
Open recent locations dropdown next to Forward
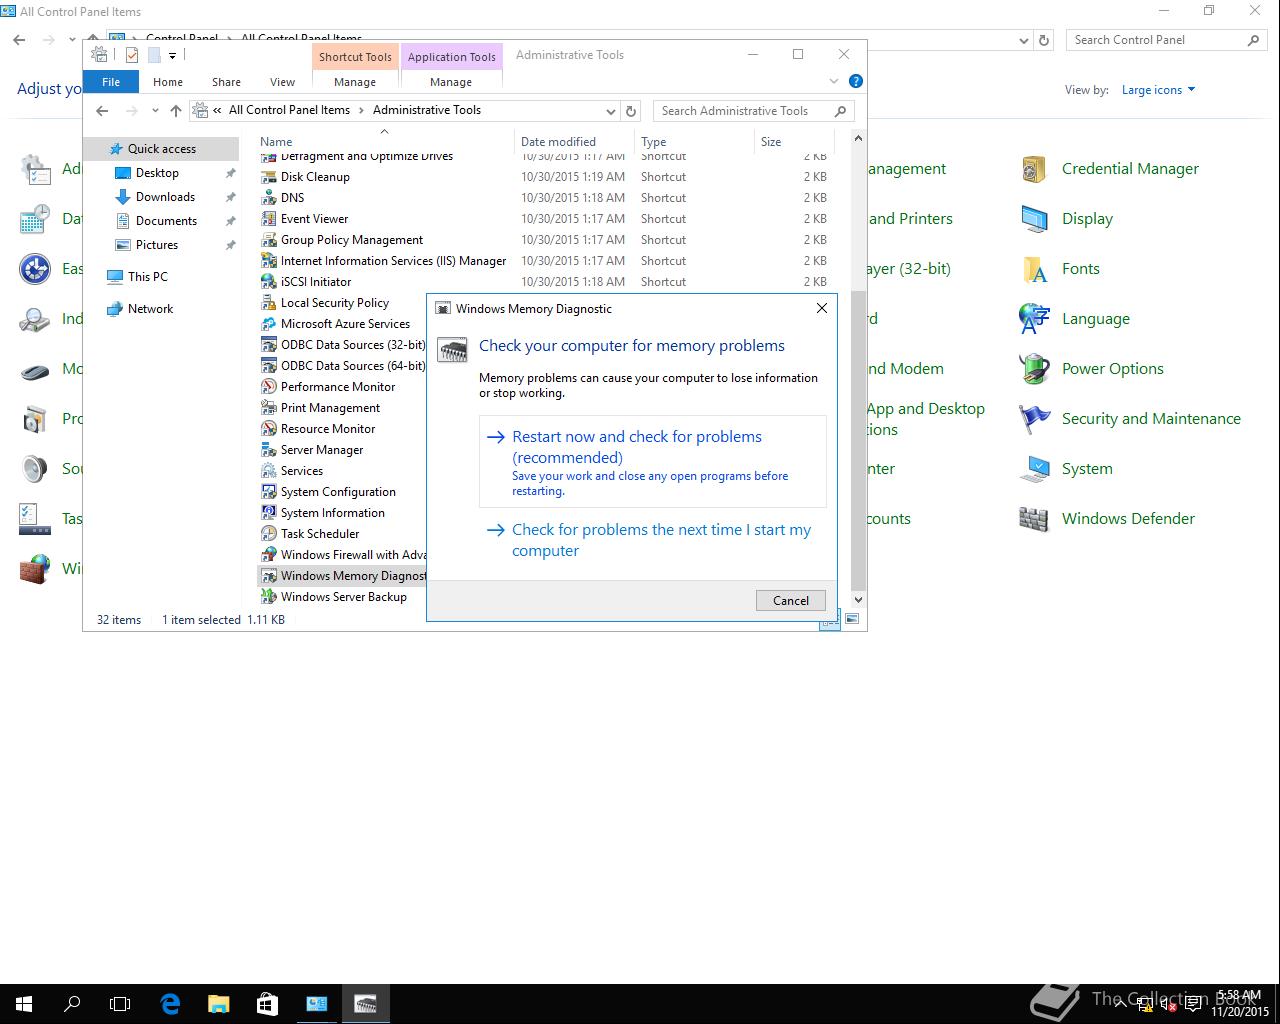155,111
